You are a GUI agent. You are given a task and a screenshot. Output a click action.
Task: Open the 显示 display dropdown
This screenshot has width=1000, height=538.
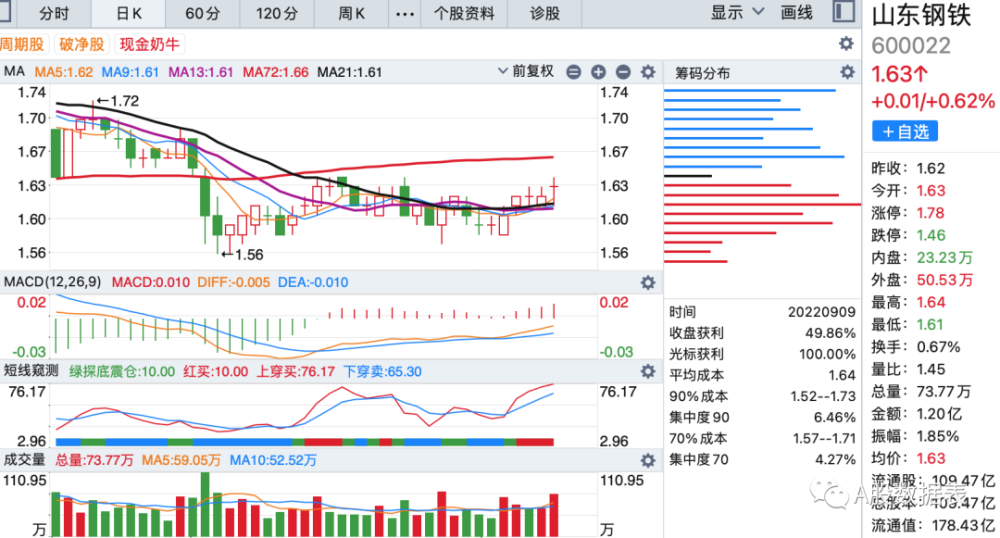737,12
